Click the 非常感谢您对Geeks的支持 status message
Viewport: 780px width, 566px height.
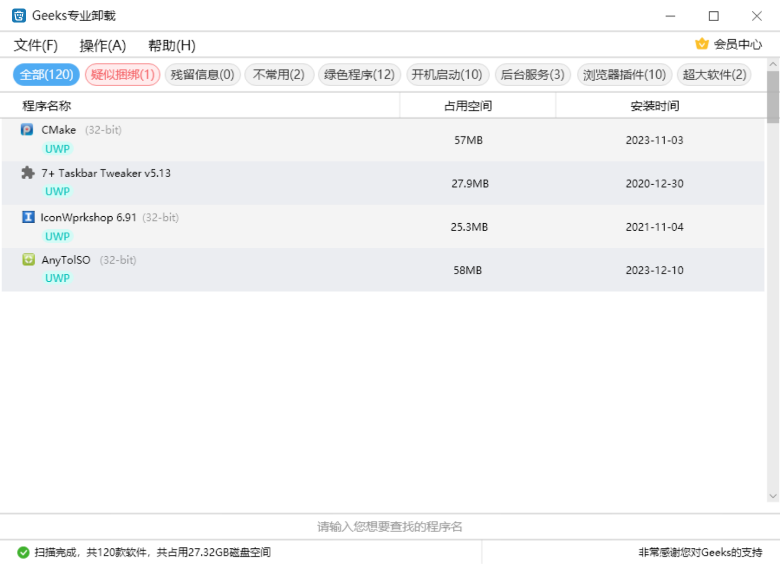(x=700, y=552)
